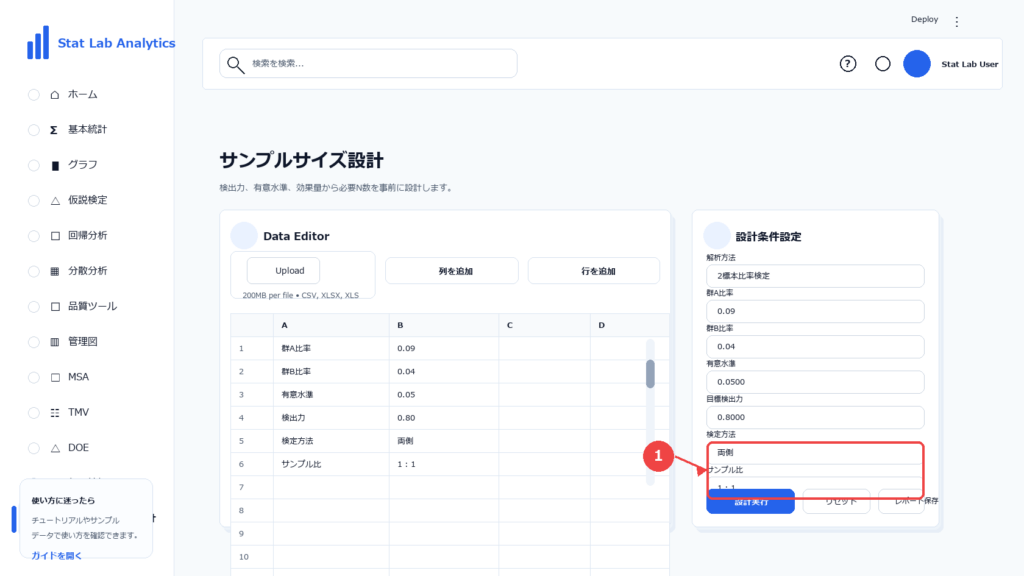The width and height of the screenshot is (1024, 576).
Task: Click the search input field
Action: (x=368, y=63)
